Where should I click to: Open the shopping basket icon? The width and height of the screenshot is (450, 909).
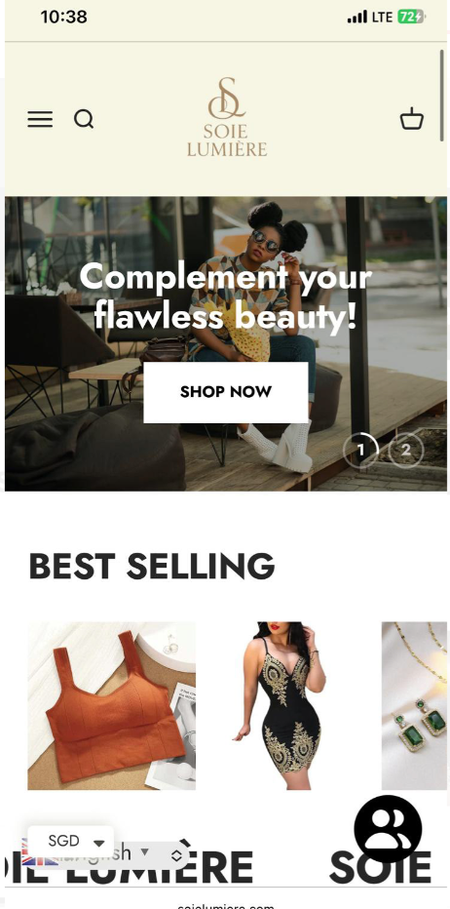point(412,118)
